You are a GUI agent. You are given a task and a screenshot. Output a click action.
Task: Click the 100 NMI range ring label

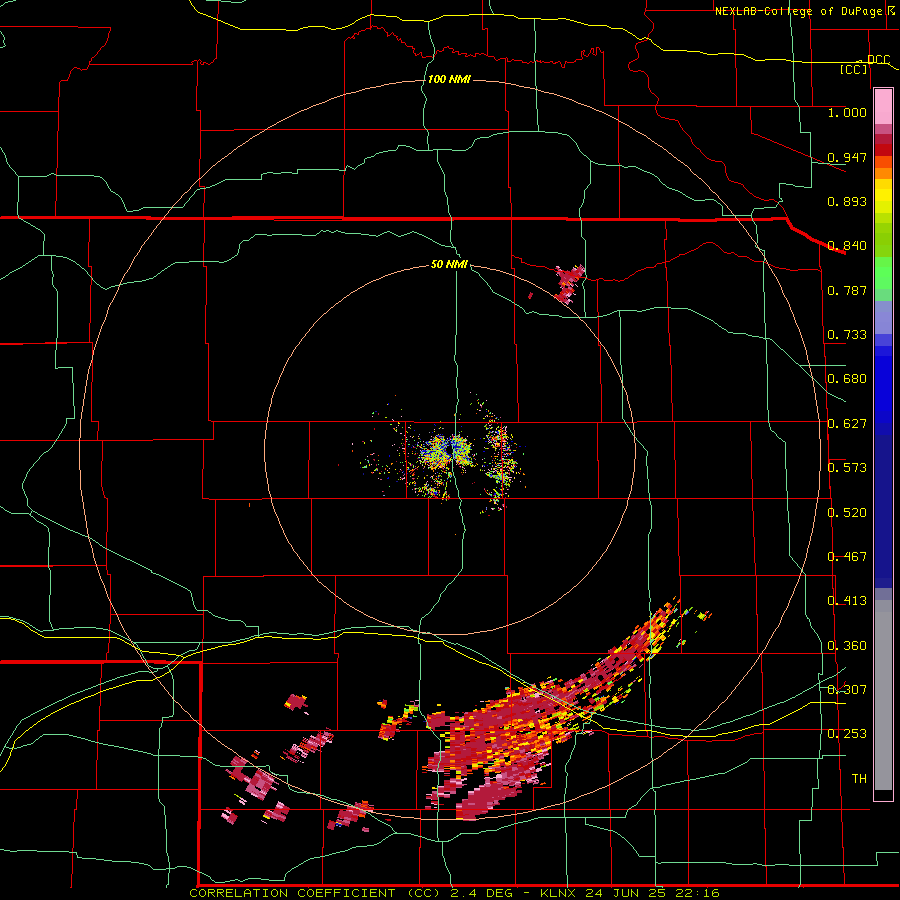click(x=449, y=79)
